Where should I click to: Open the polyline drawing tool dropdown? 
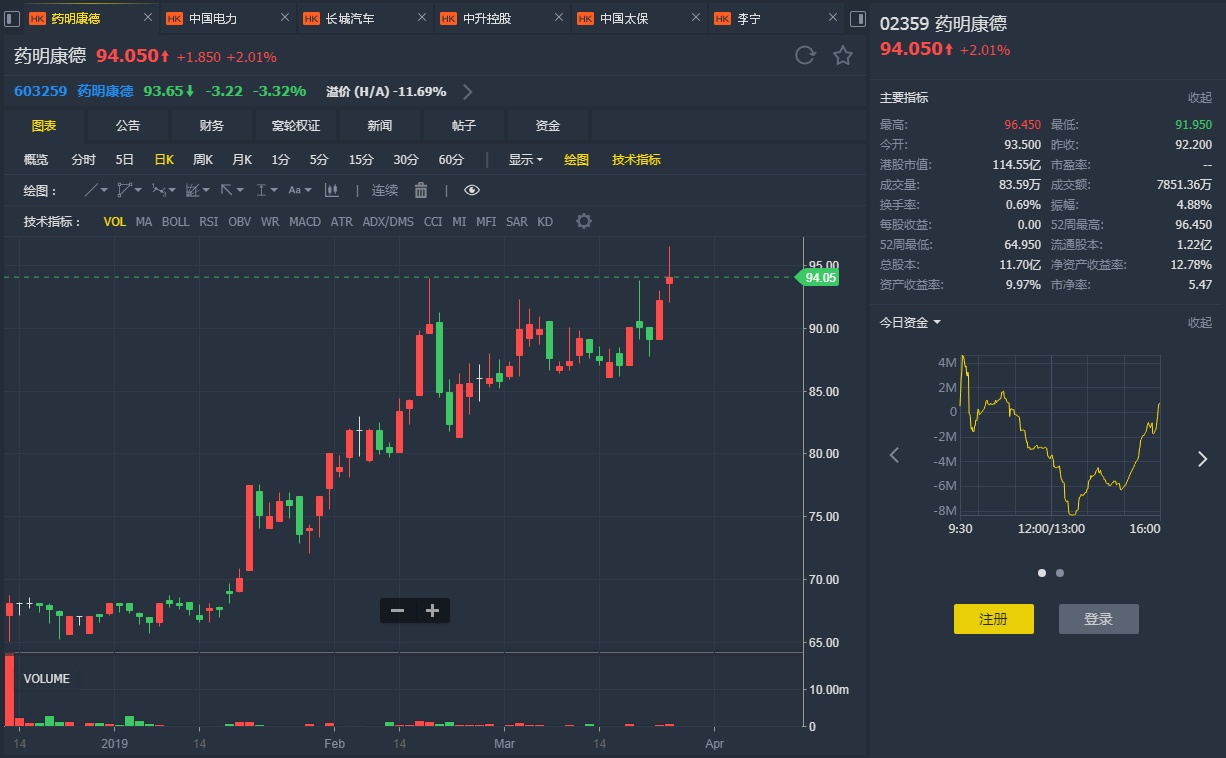coord(131,190)
